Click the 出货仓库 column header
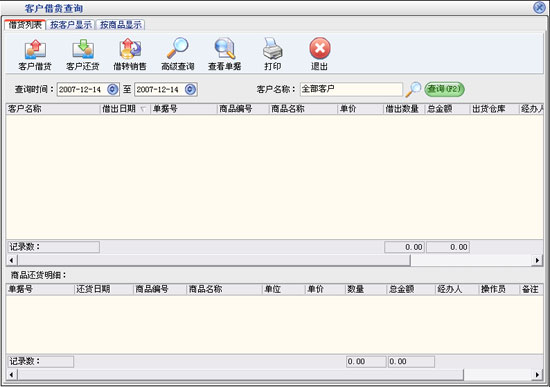550x387 pixels. [x=494, y=109]
